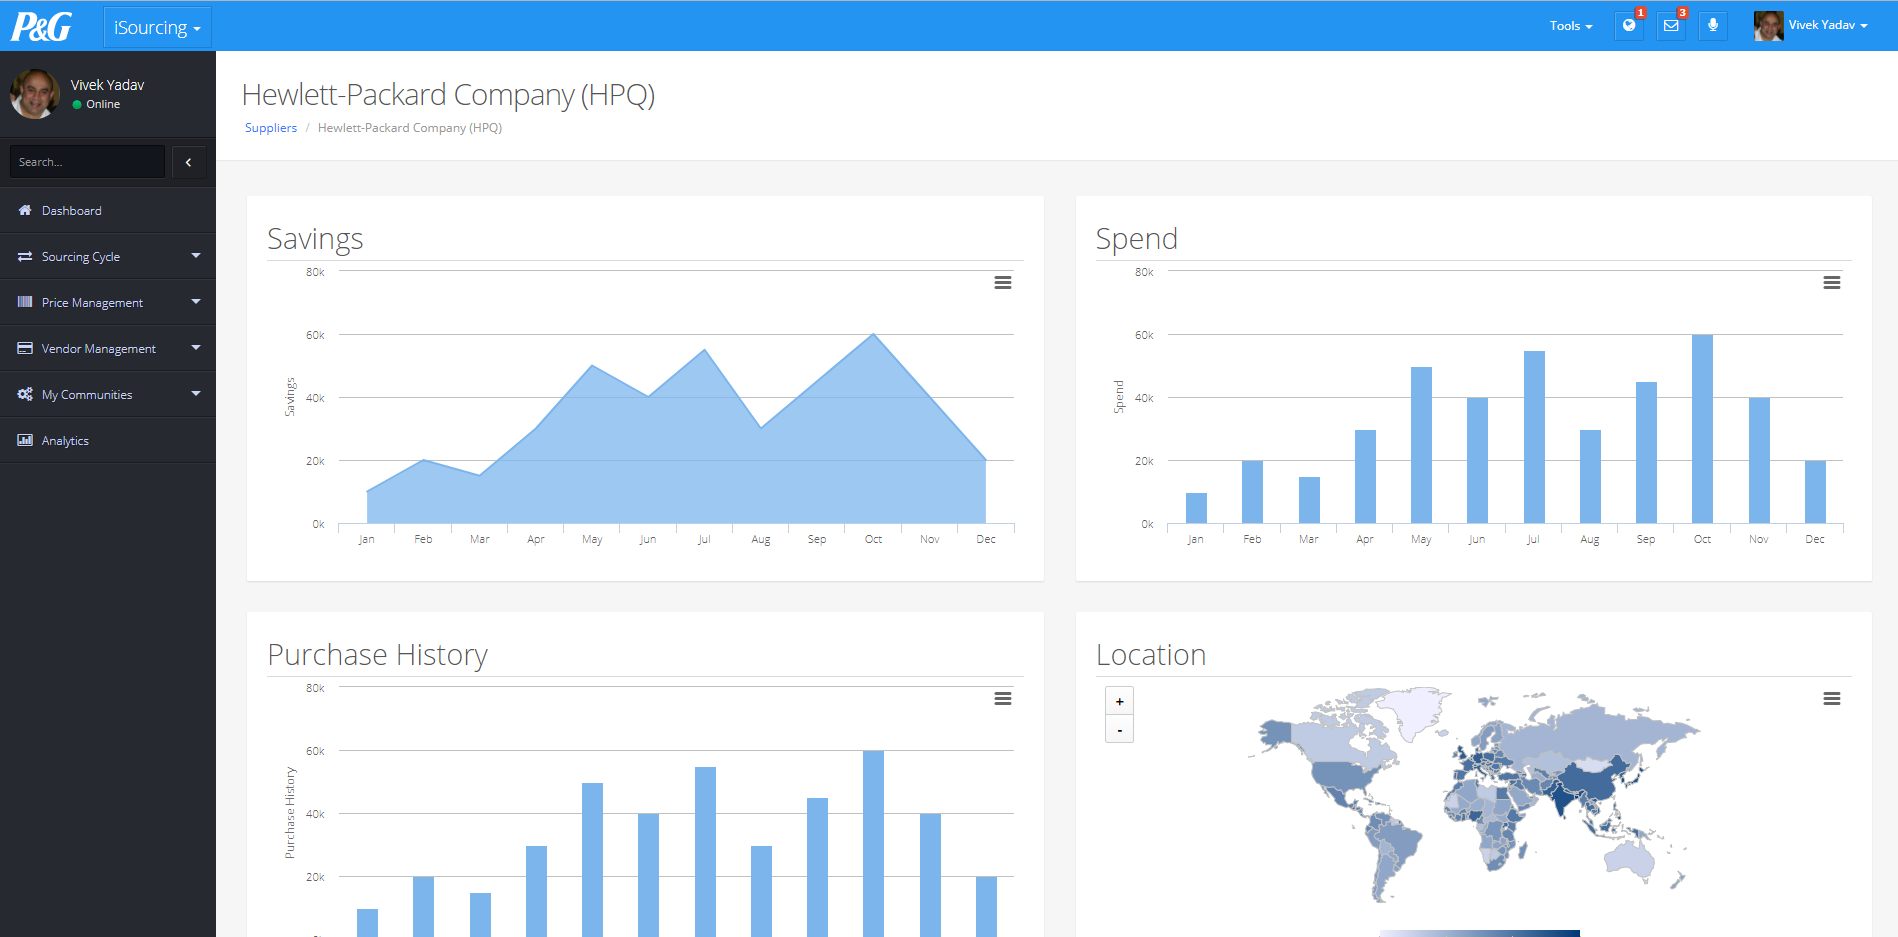1898x937 pixels.
Task: Click the Analytics chart icon
Action: click(25, 440)
